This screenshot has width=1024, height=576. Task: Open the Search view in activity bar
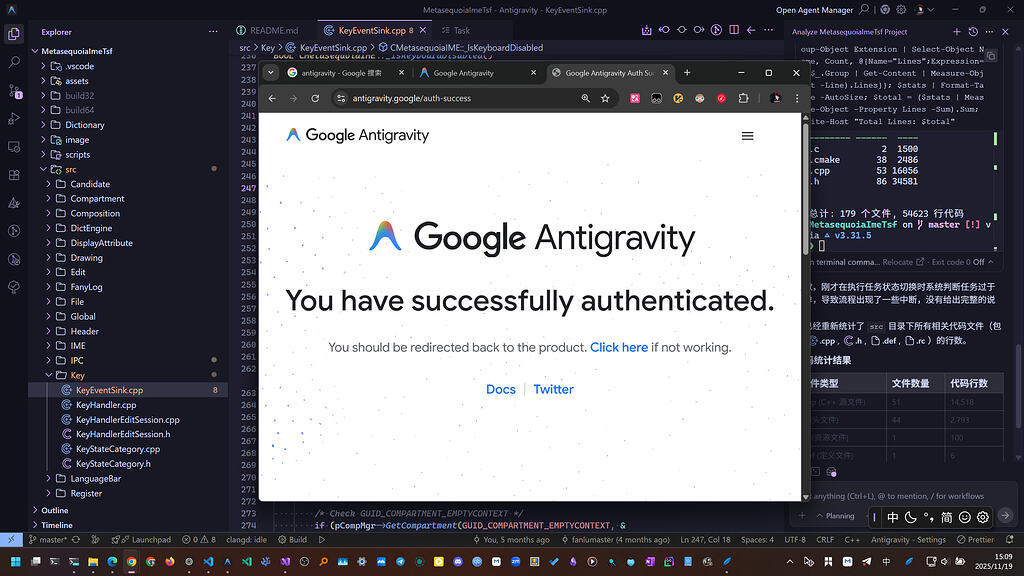tap(14, 62)
